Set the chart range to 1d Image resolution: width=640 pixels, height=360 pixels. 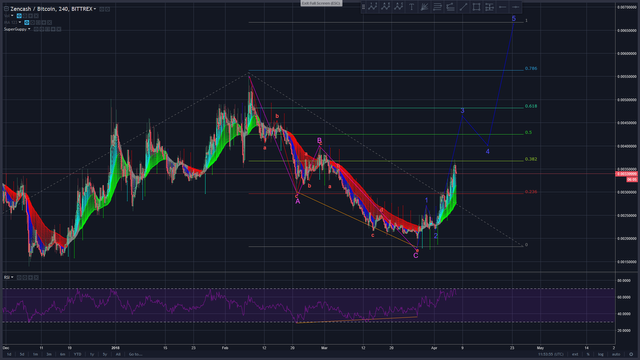(9, 354)
